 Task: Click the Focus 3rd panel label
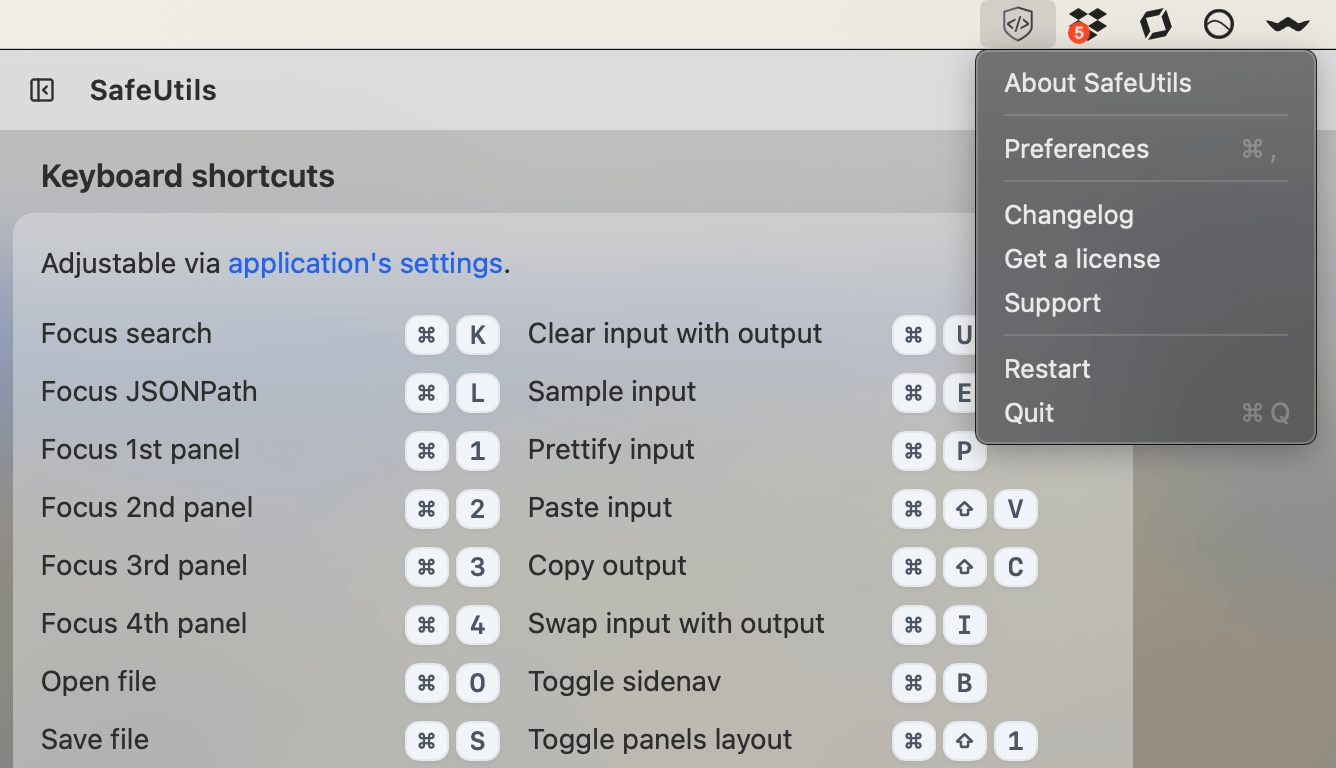pos(144,566)
